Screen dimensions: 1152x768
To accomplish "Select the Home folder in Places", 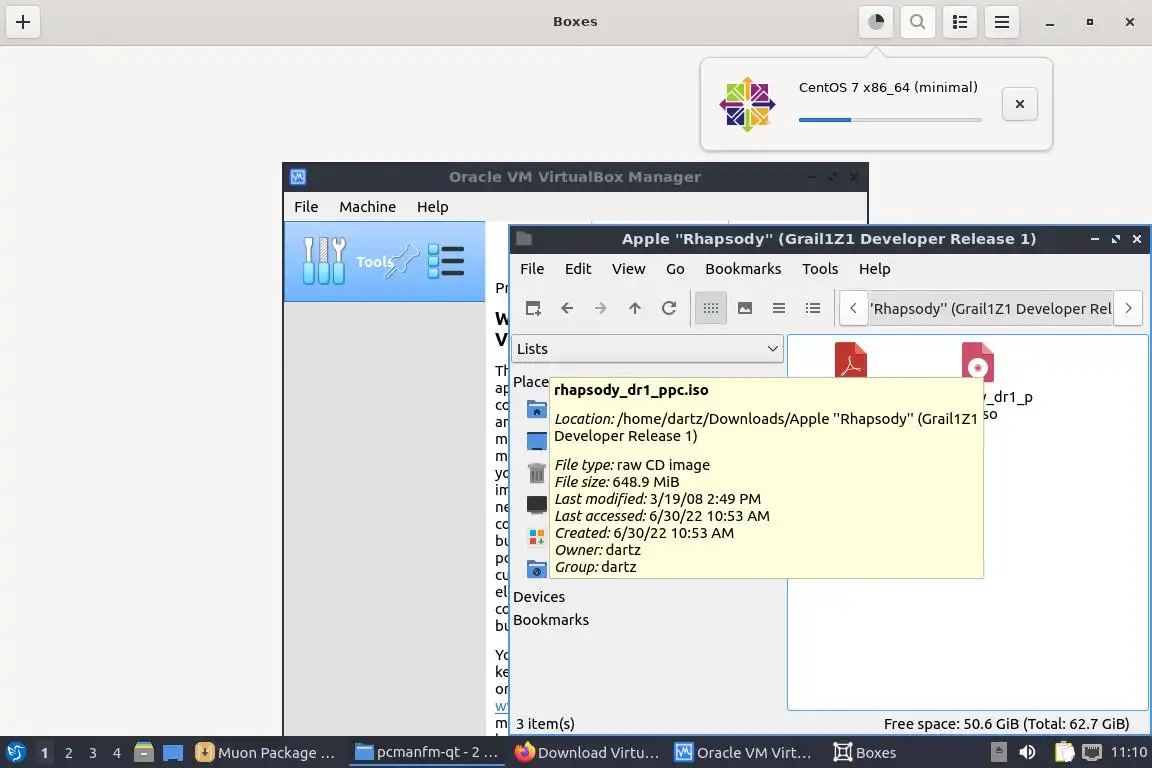I will pos(536,409).
